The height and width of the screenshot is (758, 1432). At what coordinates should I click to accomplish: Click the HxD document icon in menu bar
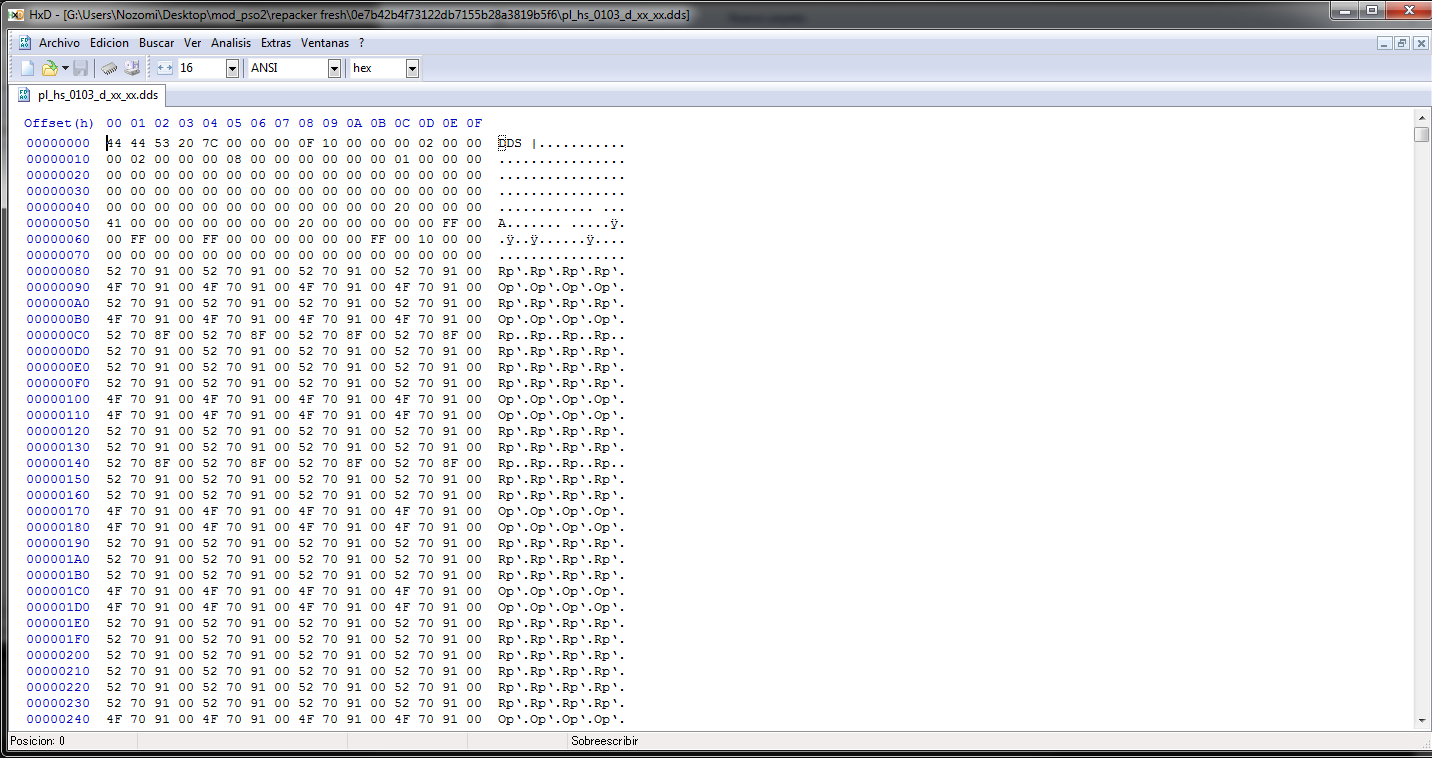click(25, 43)
